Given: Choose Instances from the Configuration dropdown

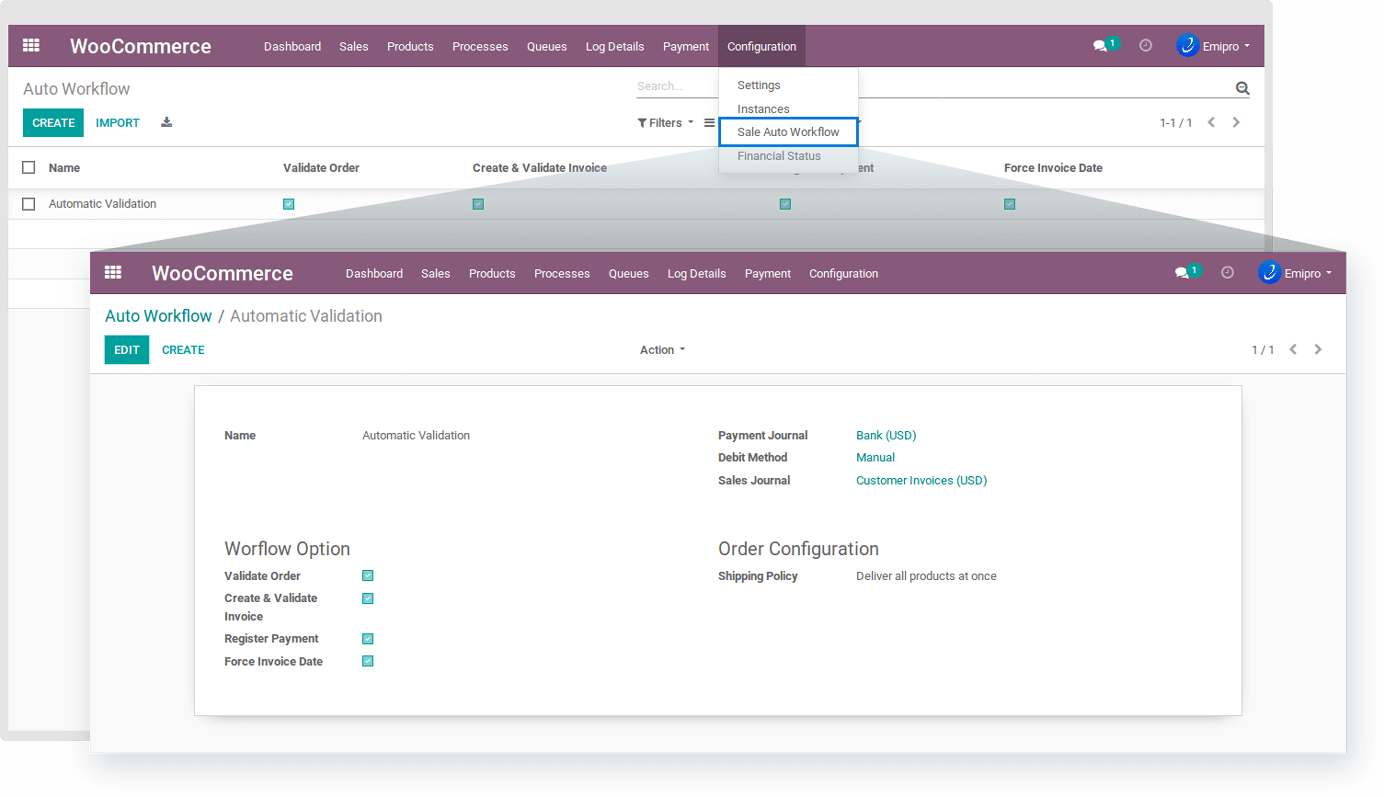Looking at the screenshot, I should (763, 109).
